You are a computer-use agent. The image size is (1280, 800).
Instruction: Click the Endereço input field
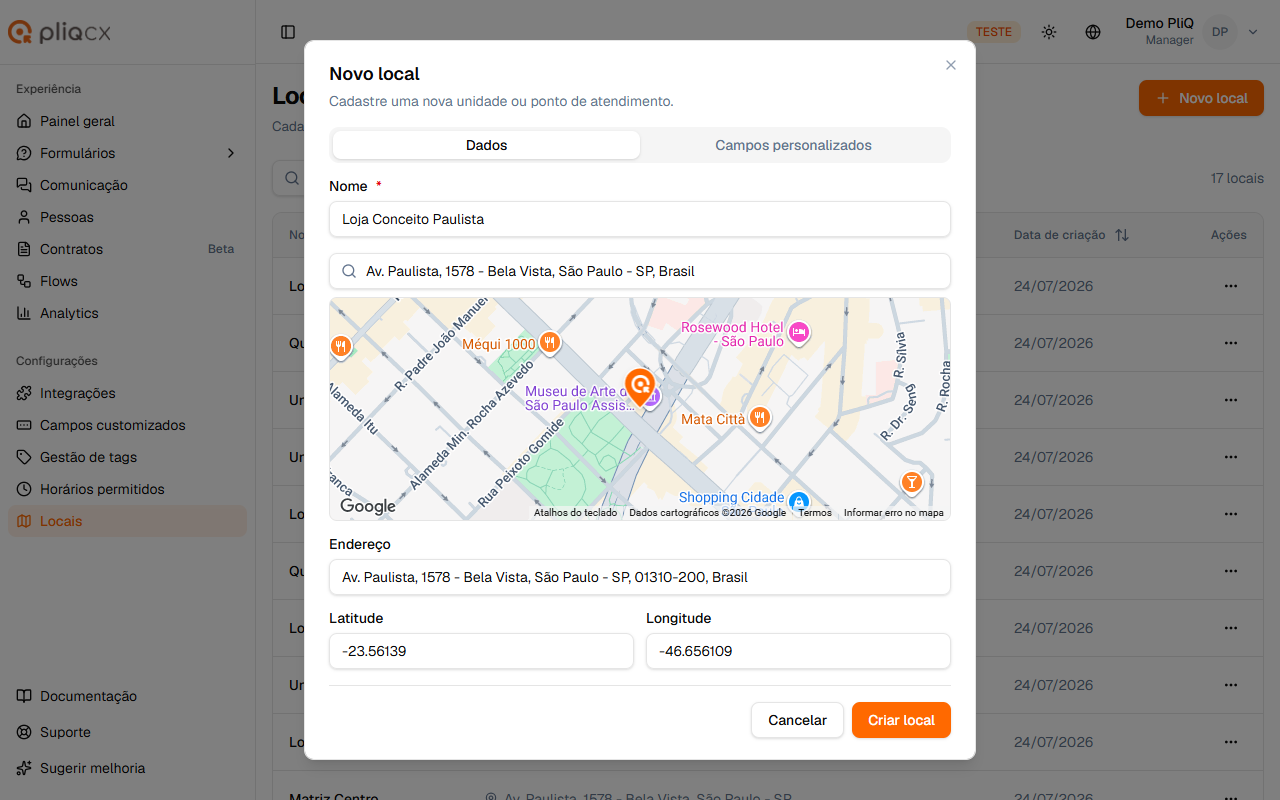[x=640, y=577]
